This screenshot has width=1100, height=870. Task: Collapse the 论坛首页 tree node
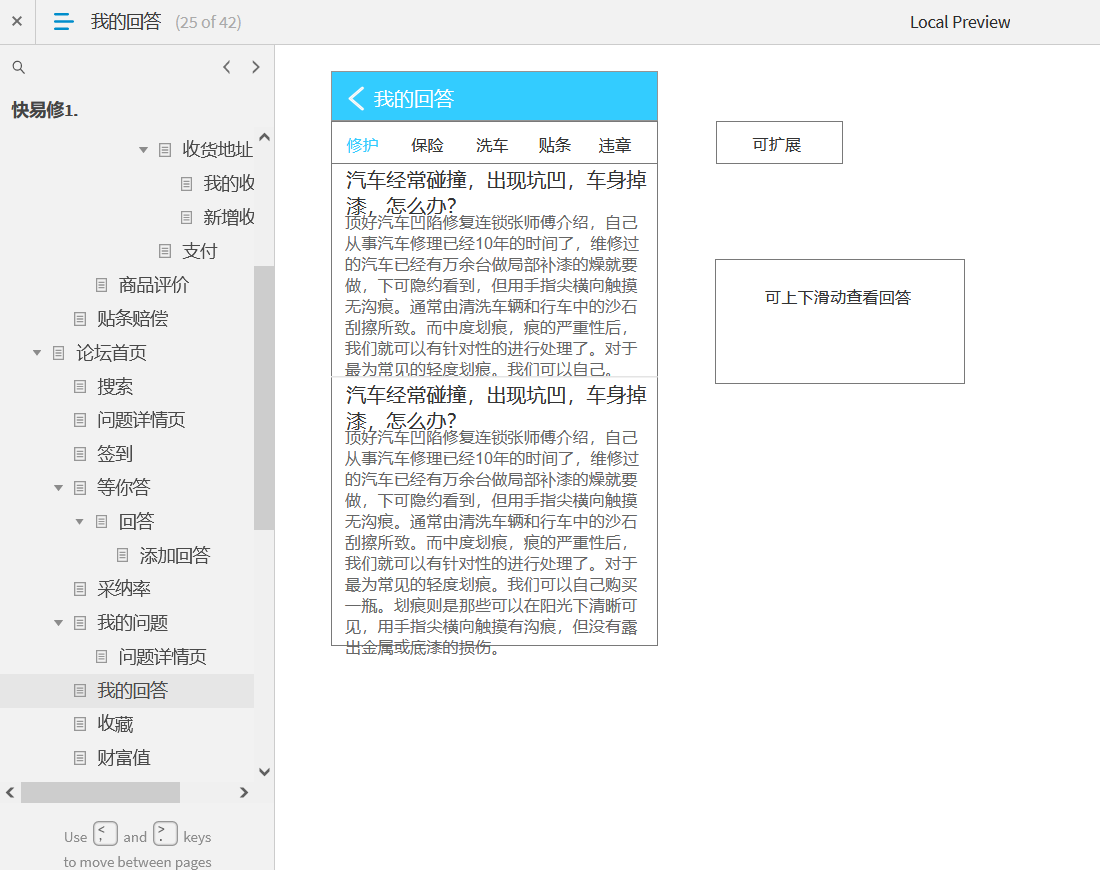coord(37,352)
